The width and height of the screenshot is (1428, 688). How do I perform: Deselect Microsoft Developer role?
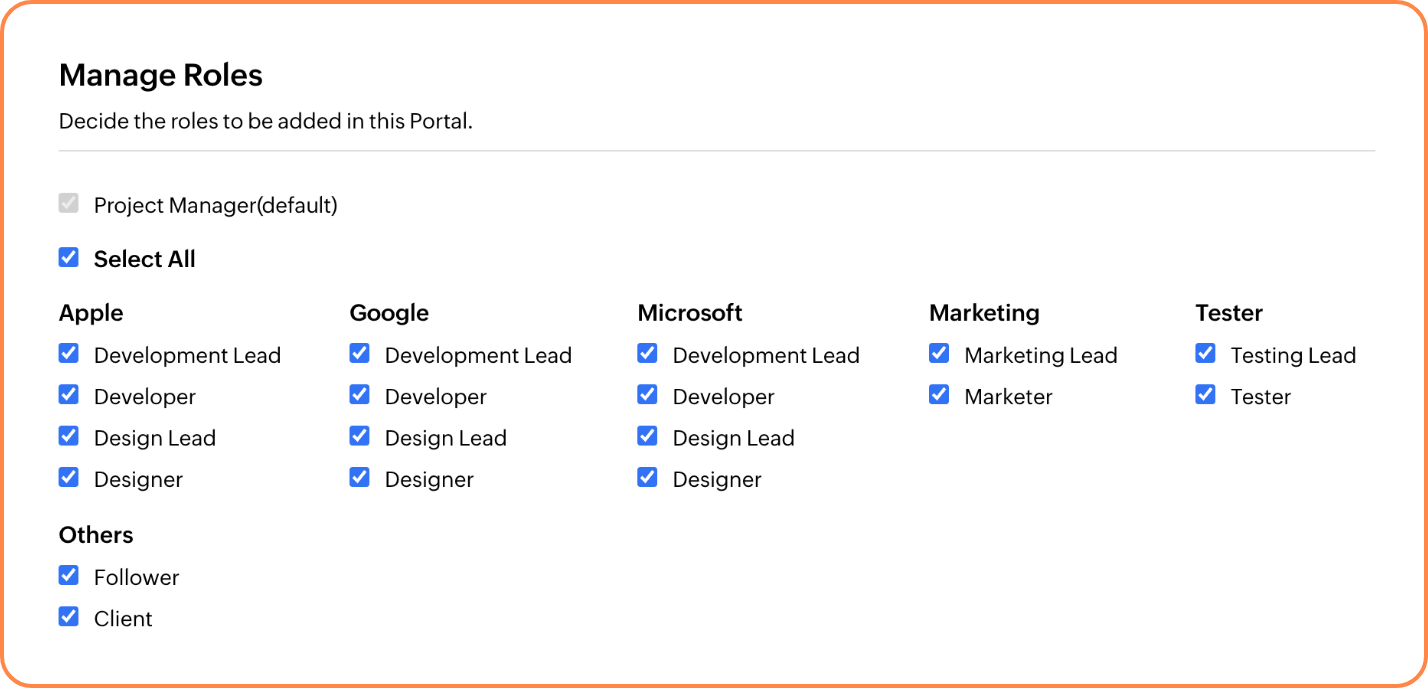(648, 395)
